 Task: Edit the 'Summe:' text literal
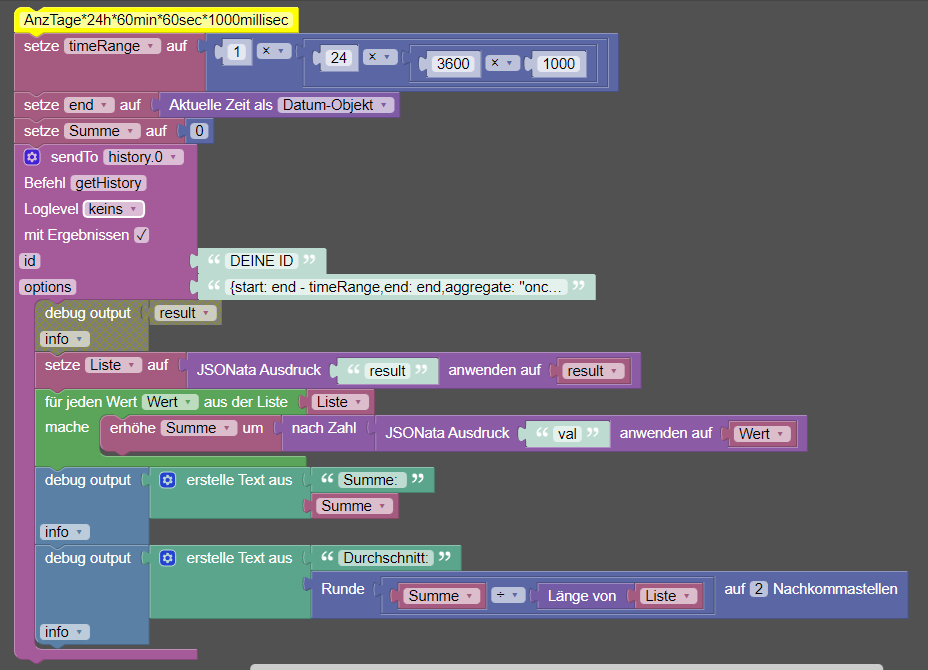coord(370,480)
